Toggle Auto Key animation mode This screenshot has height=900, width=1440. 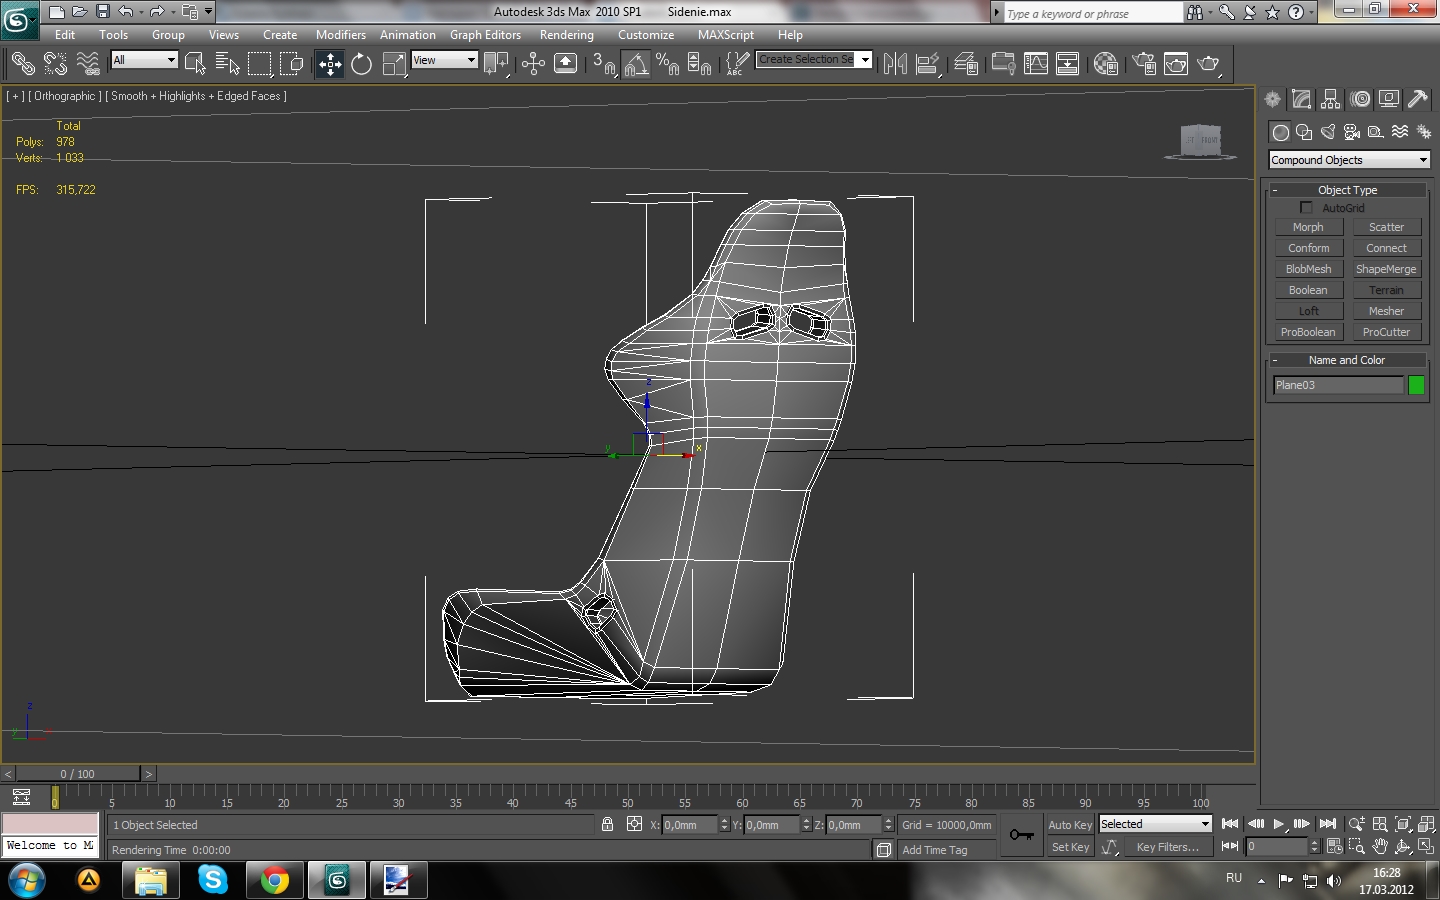1070,825
